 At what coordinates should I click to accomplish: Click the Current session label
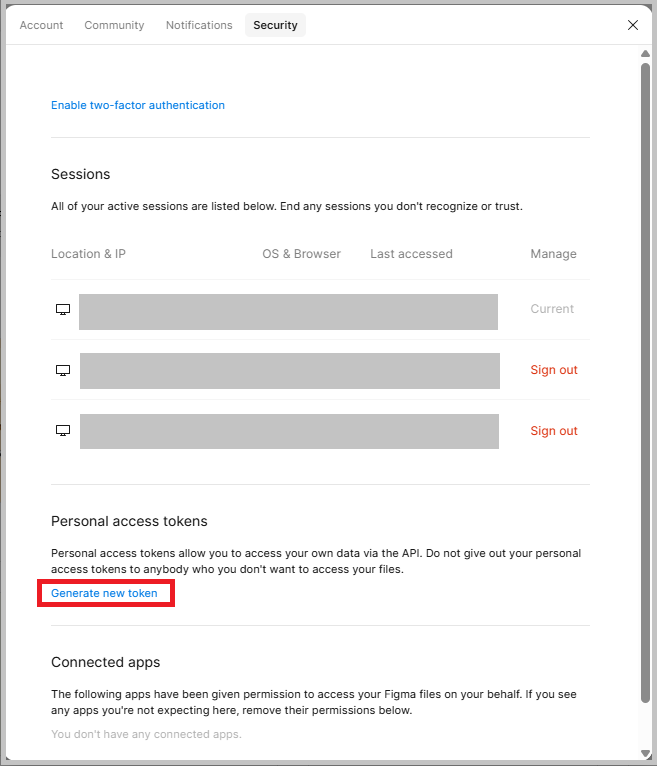(552, 309)
